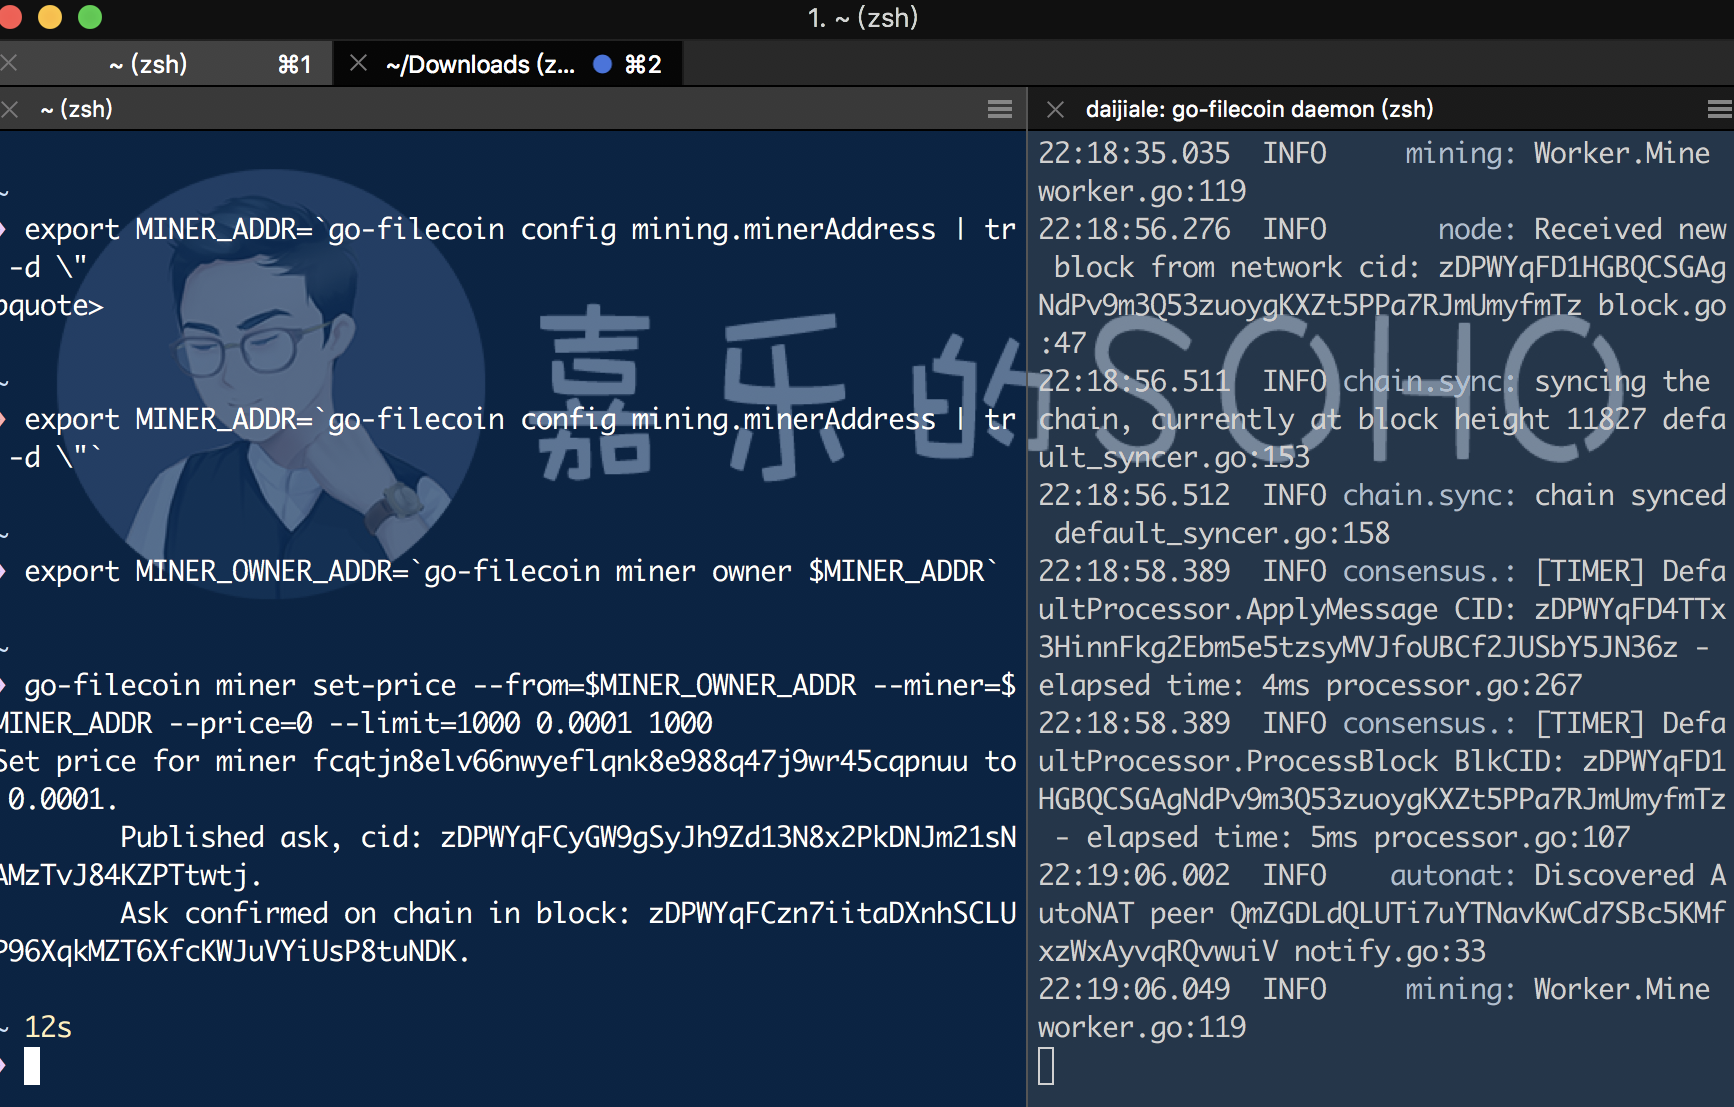Switch to the ~ (zsh) ⌘1 tab
Image resolution: width=1734 pixels, height=1107 pixels.
165,64
